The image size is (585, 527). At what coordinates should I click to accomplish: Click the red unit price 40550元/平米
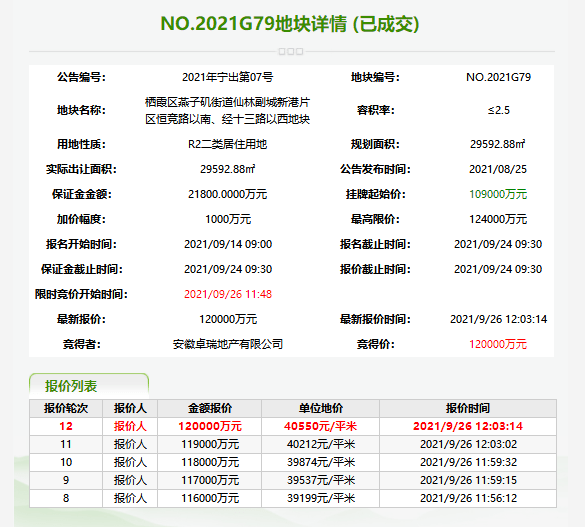click(320, 426)
